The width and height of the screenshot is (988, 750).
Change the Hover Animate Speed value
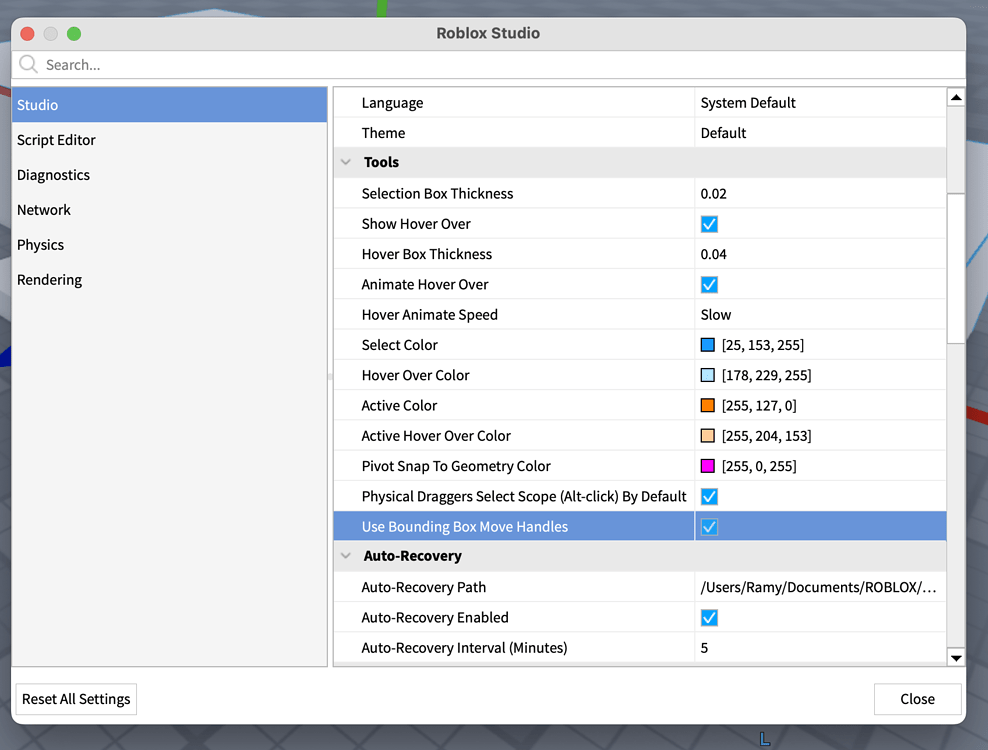pos(716,315)
